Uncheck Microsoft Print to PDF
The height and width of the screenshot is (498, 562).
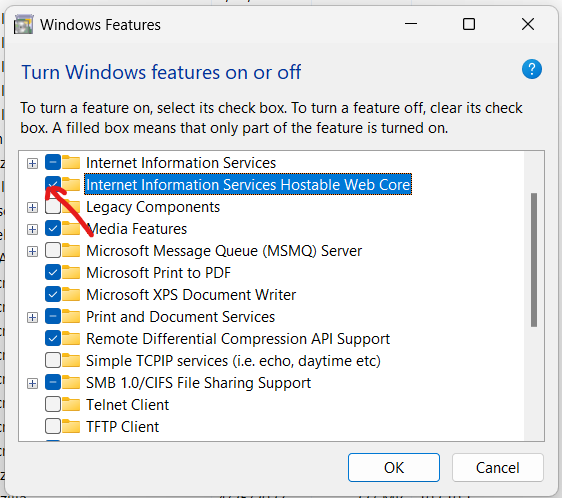[x=53, y=273]
